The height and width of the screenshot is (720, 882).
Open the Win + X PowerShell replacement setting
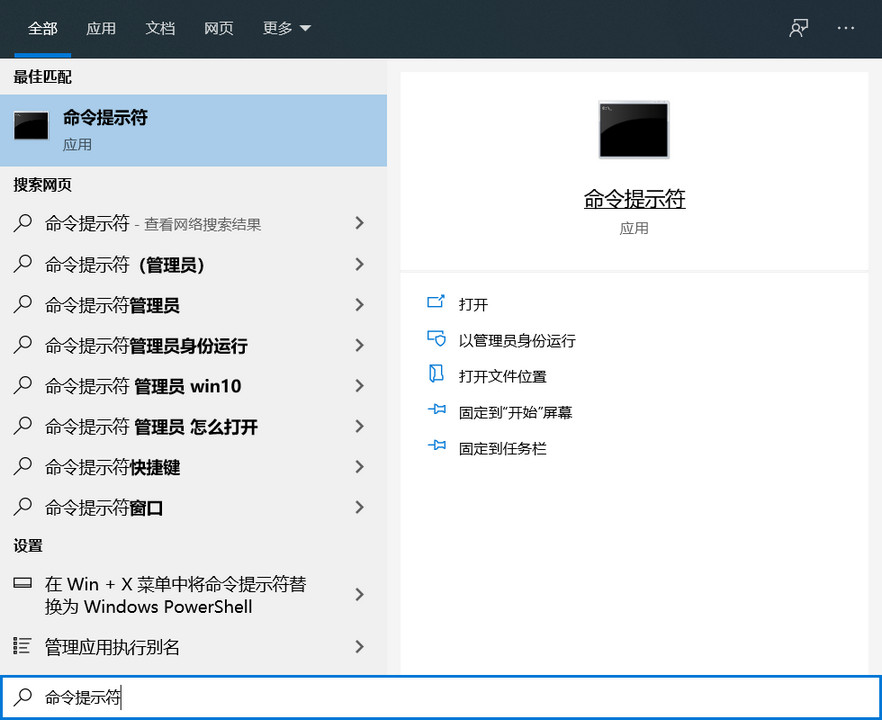tap(180, 594)
